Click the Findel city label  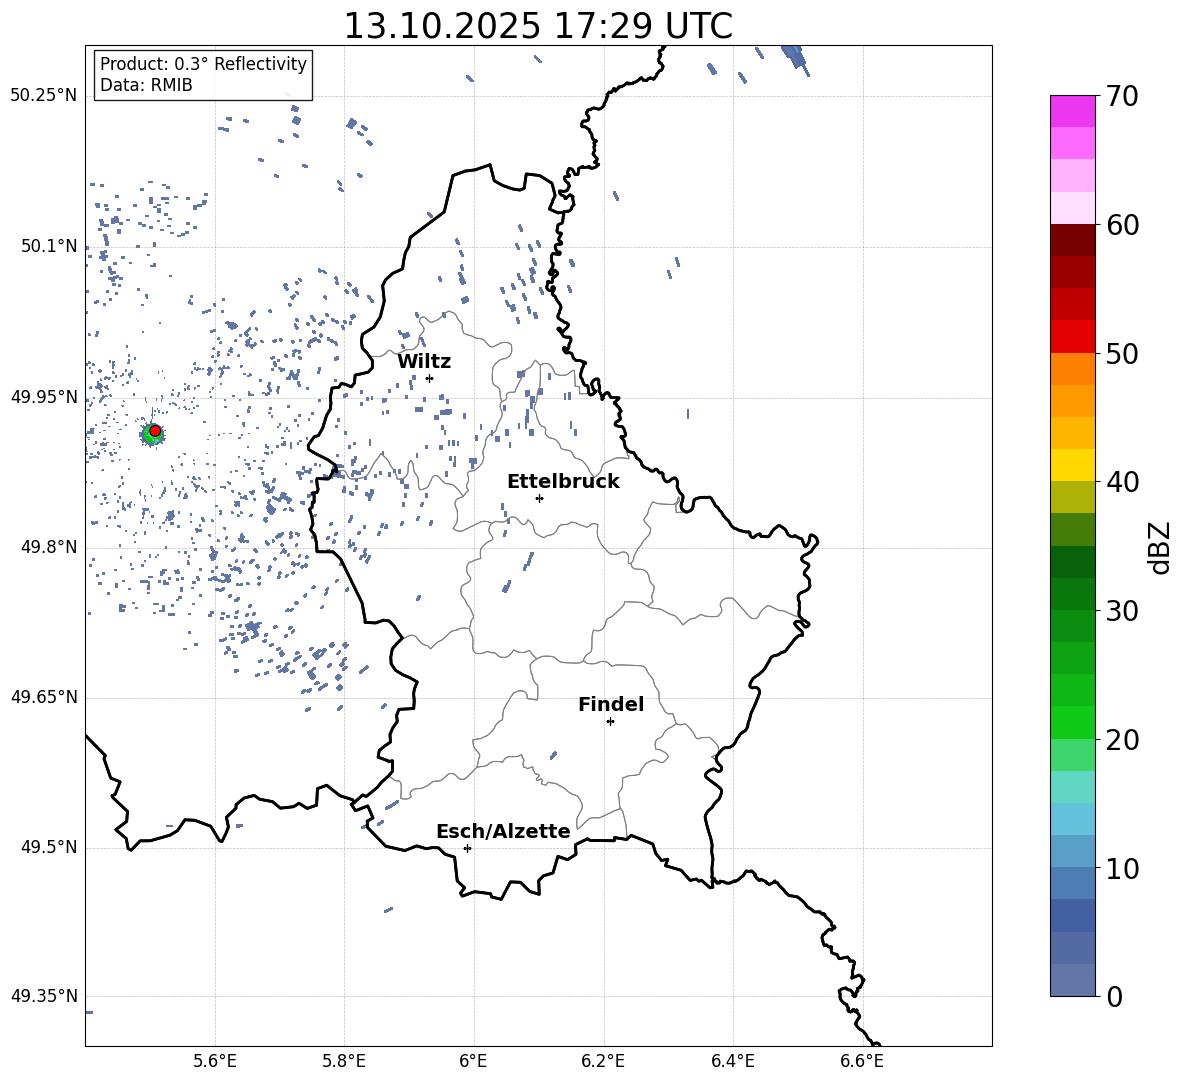pyautogui.click(x=611, y=704)
